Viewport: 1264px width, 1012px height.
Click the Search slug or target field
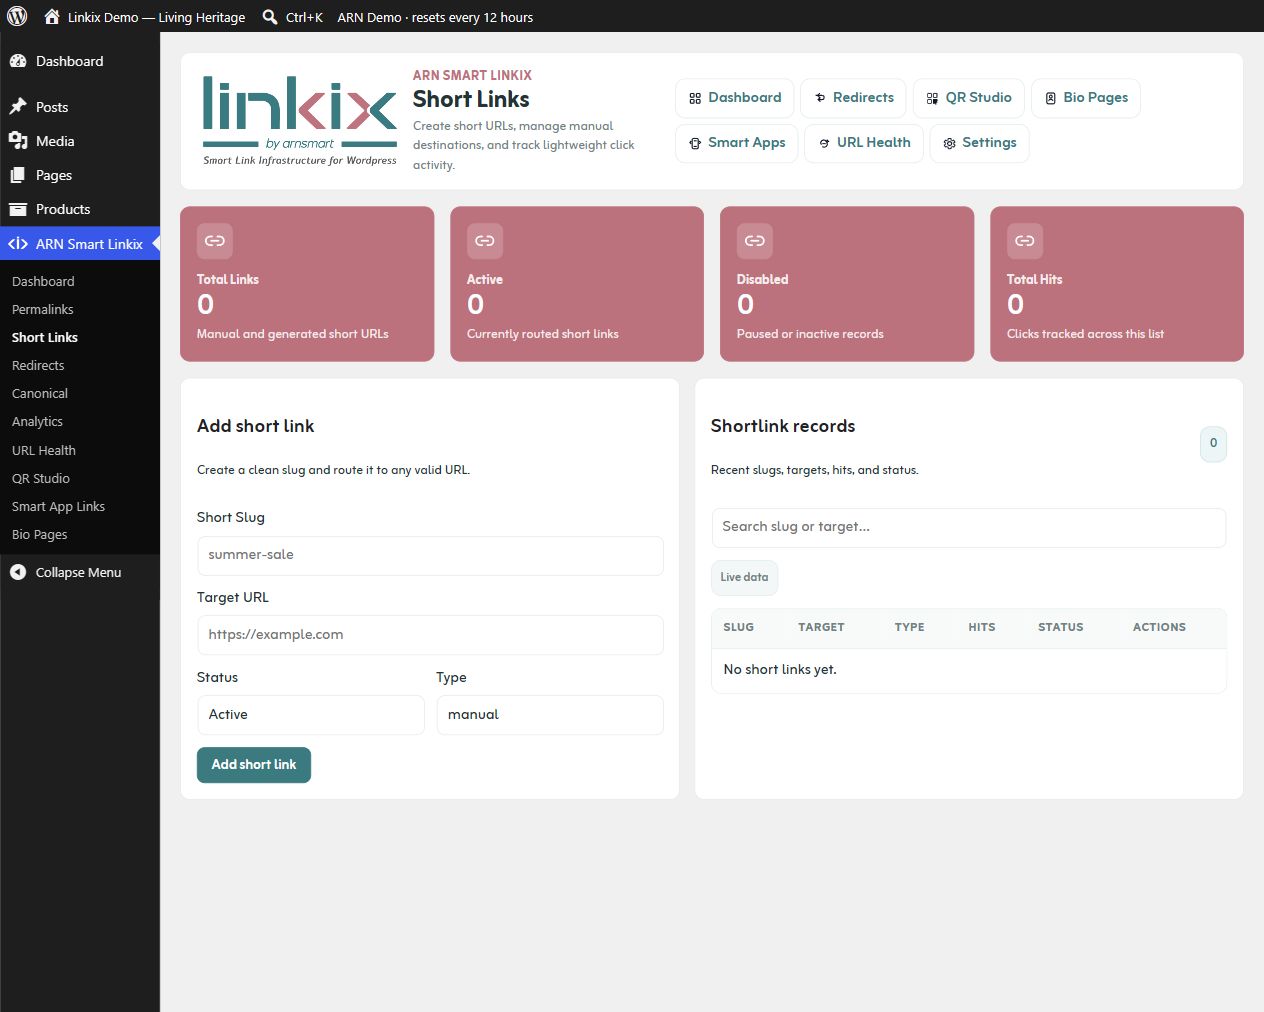pos(968,528)
